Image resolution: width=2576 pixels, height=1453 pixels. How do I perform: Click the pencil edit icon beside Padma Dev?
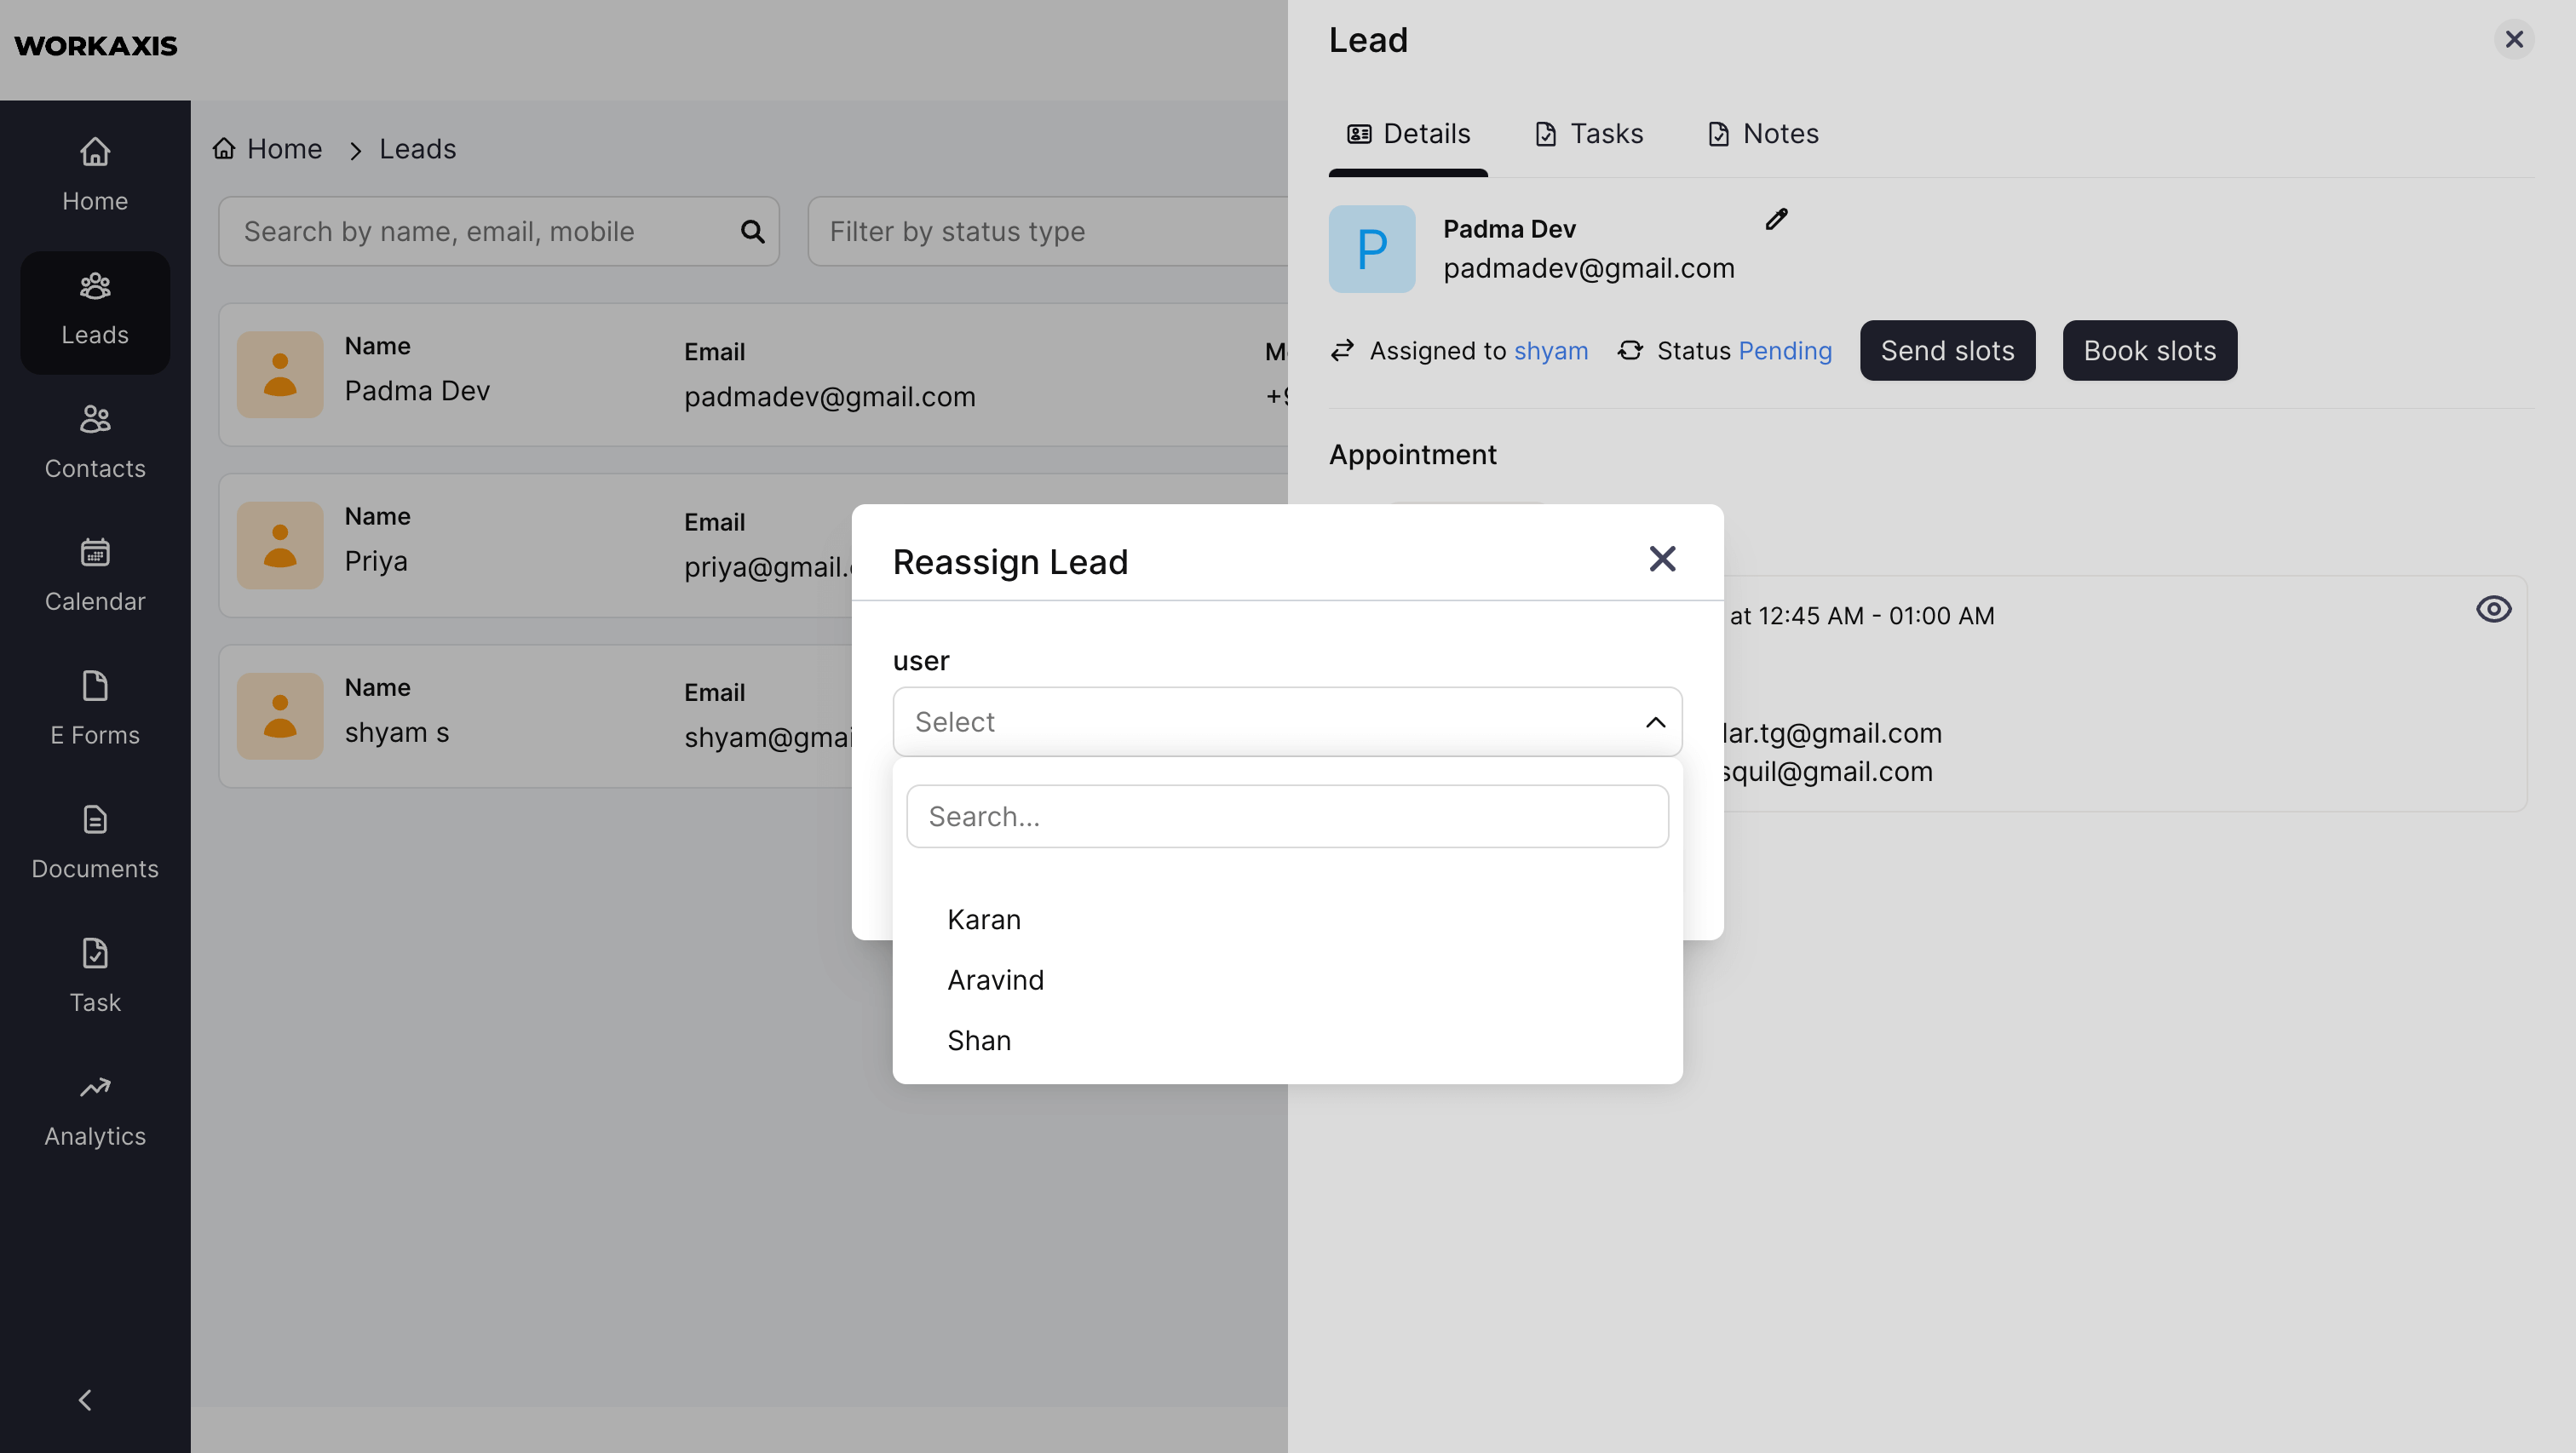click(1776, 220)
